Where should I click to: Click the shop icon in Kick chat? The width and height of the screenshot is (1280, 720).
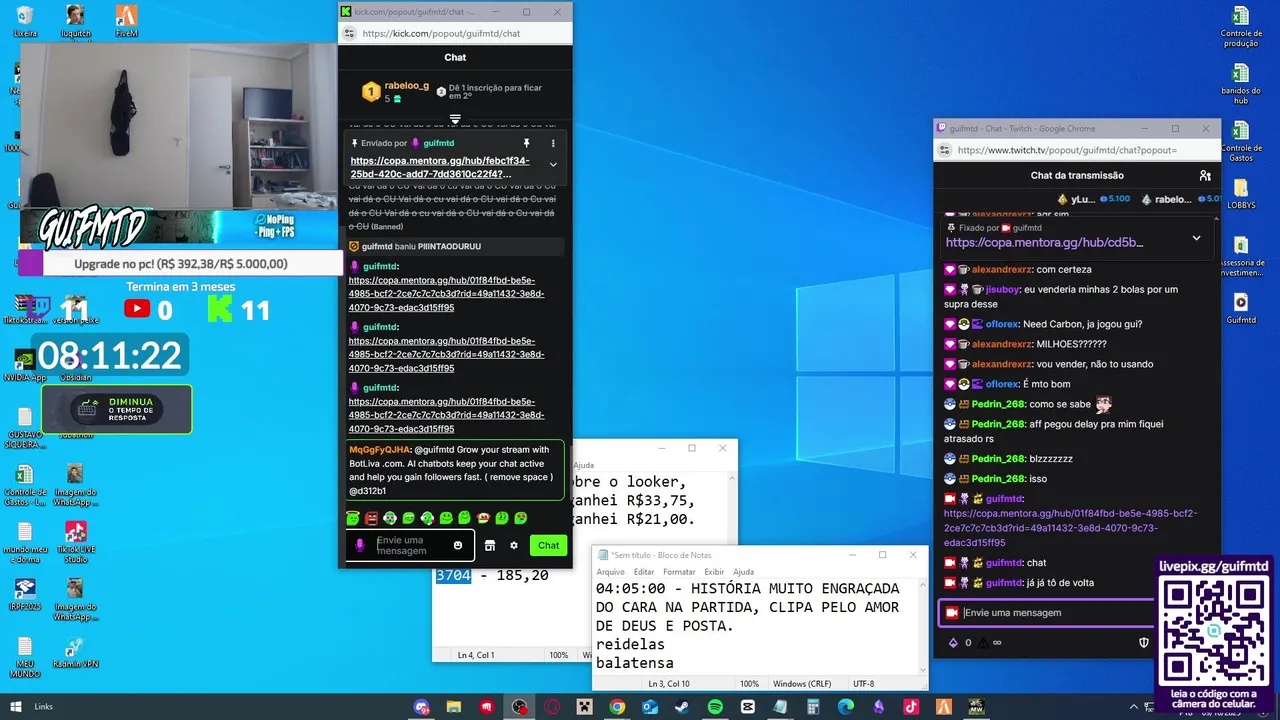click(490, 545)
